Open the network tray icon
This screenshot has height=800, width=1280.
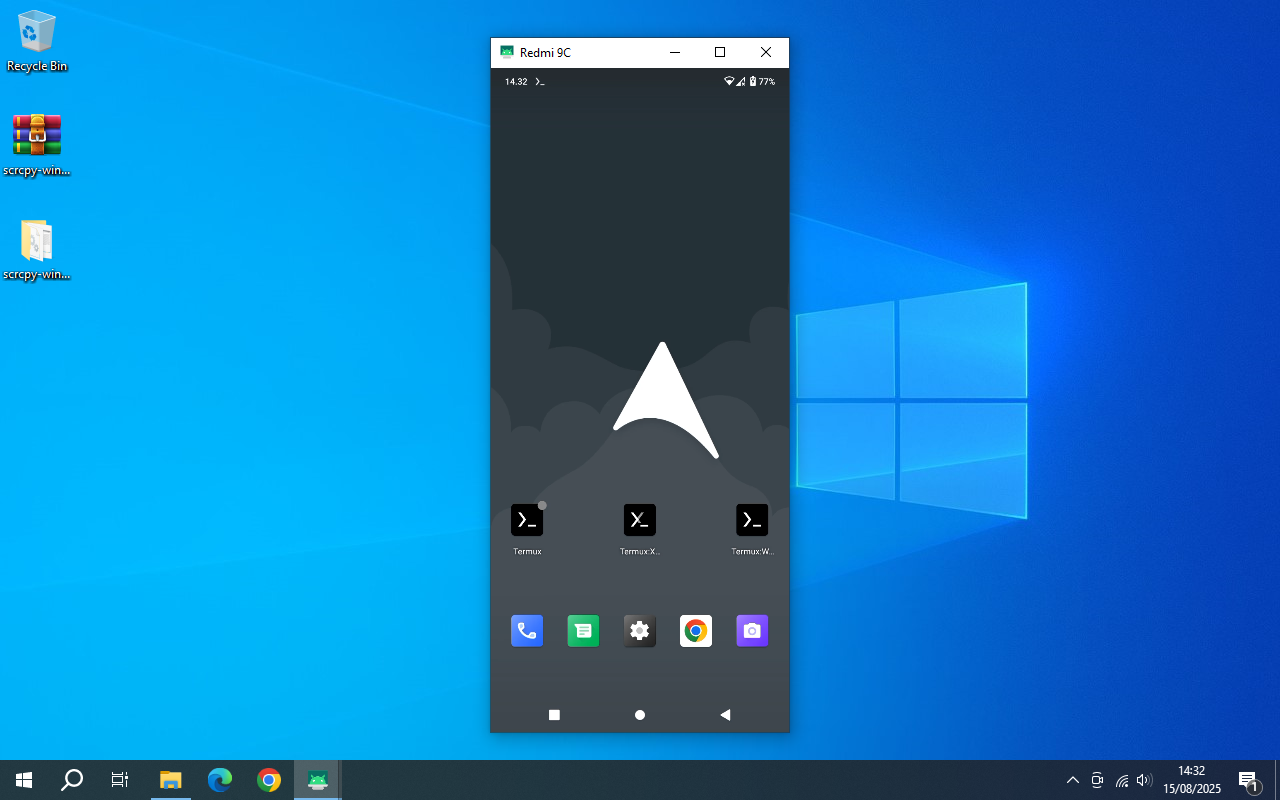[x=1122, y=780]
